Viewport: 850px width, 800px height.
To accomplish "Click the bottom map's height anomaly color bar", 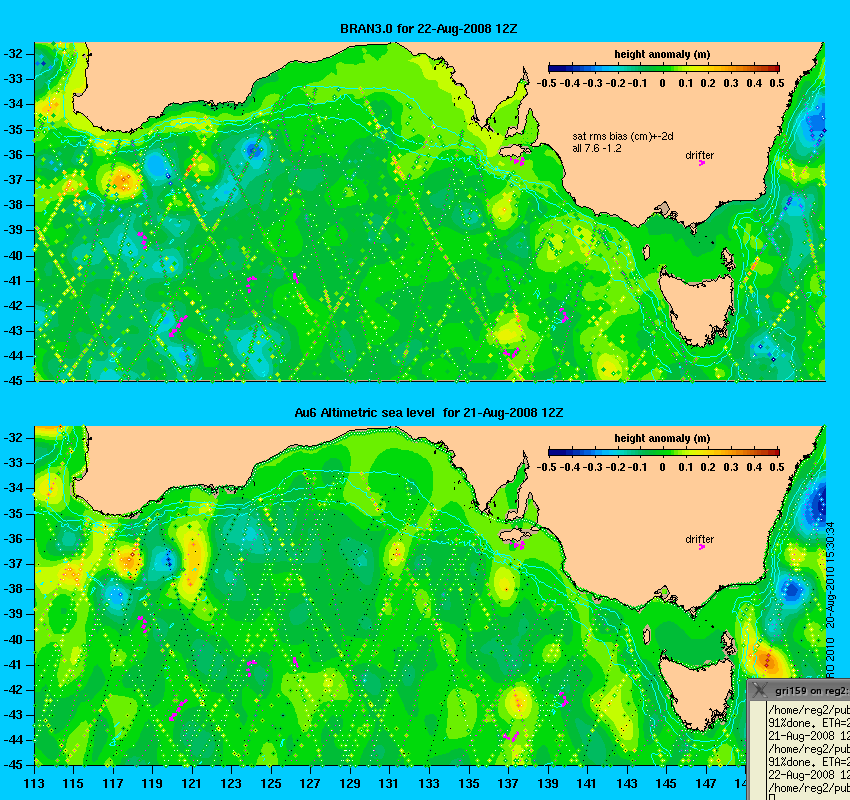I will [664, 453].
